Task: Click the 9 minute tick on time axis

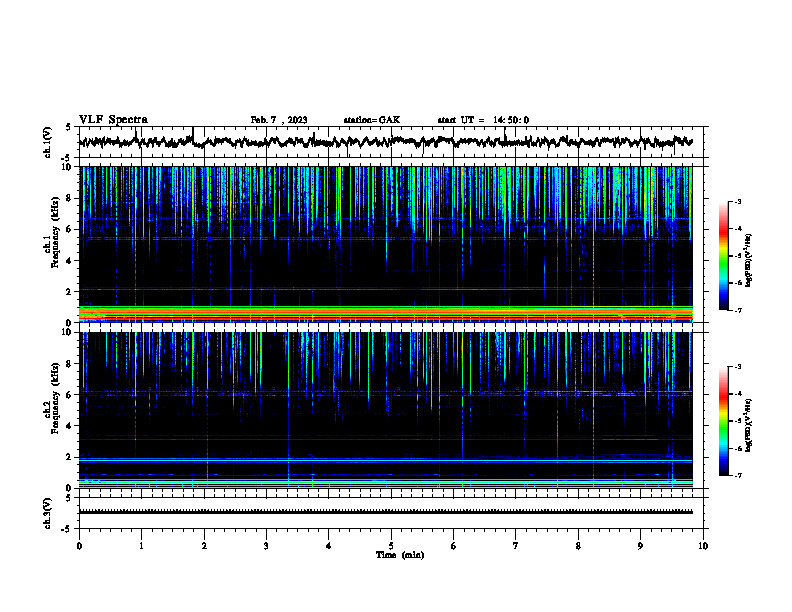Action: point(640,546)
